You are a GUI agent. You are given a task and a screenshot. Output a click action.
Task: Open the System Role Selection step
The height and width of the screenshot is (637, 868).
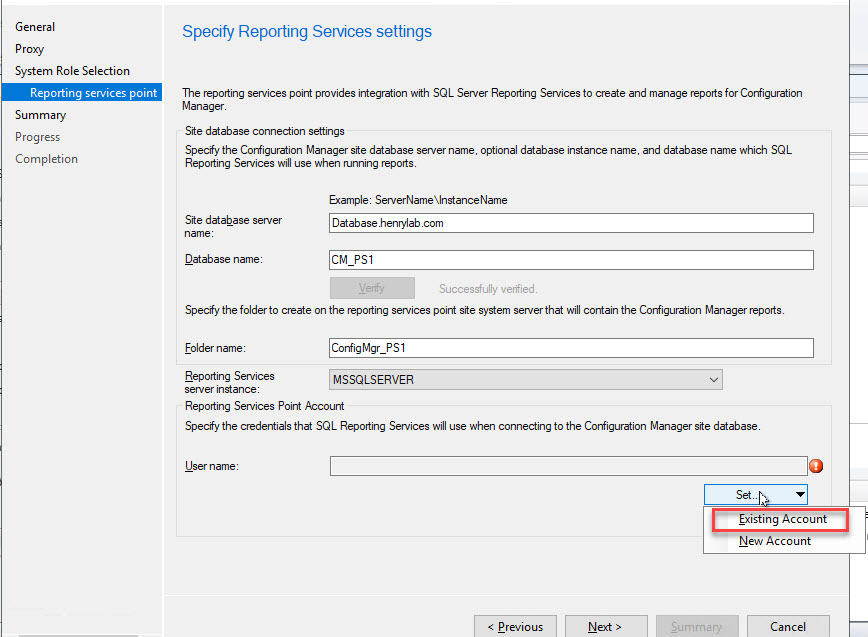pyautogui.click(x=72, y=71)
